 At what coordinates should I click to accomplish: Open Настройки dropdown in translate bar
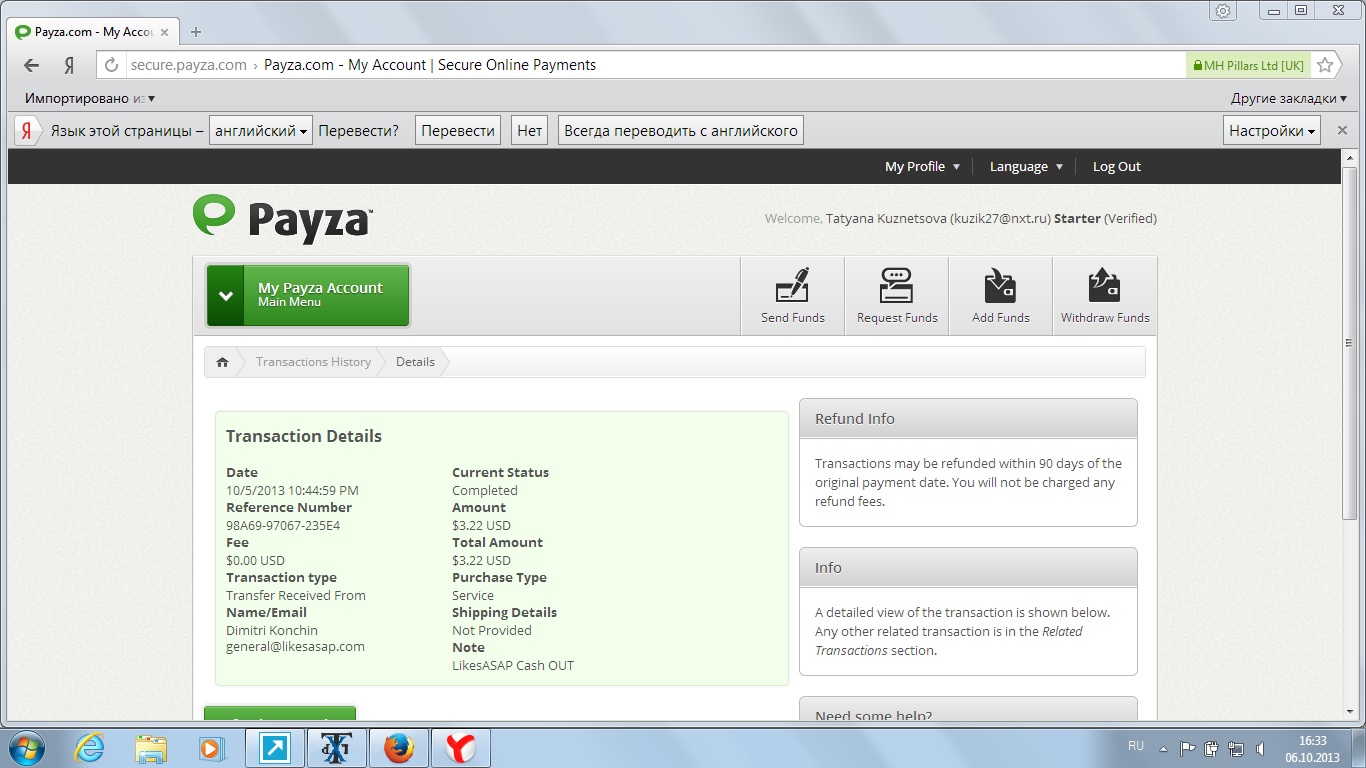click(1272, 131)
